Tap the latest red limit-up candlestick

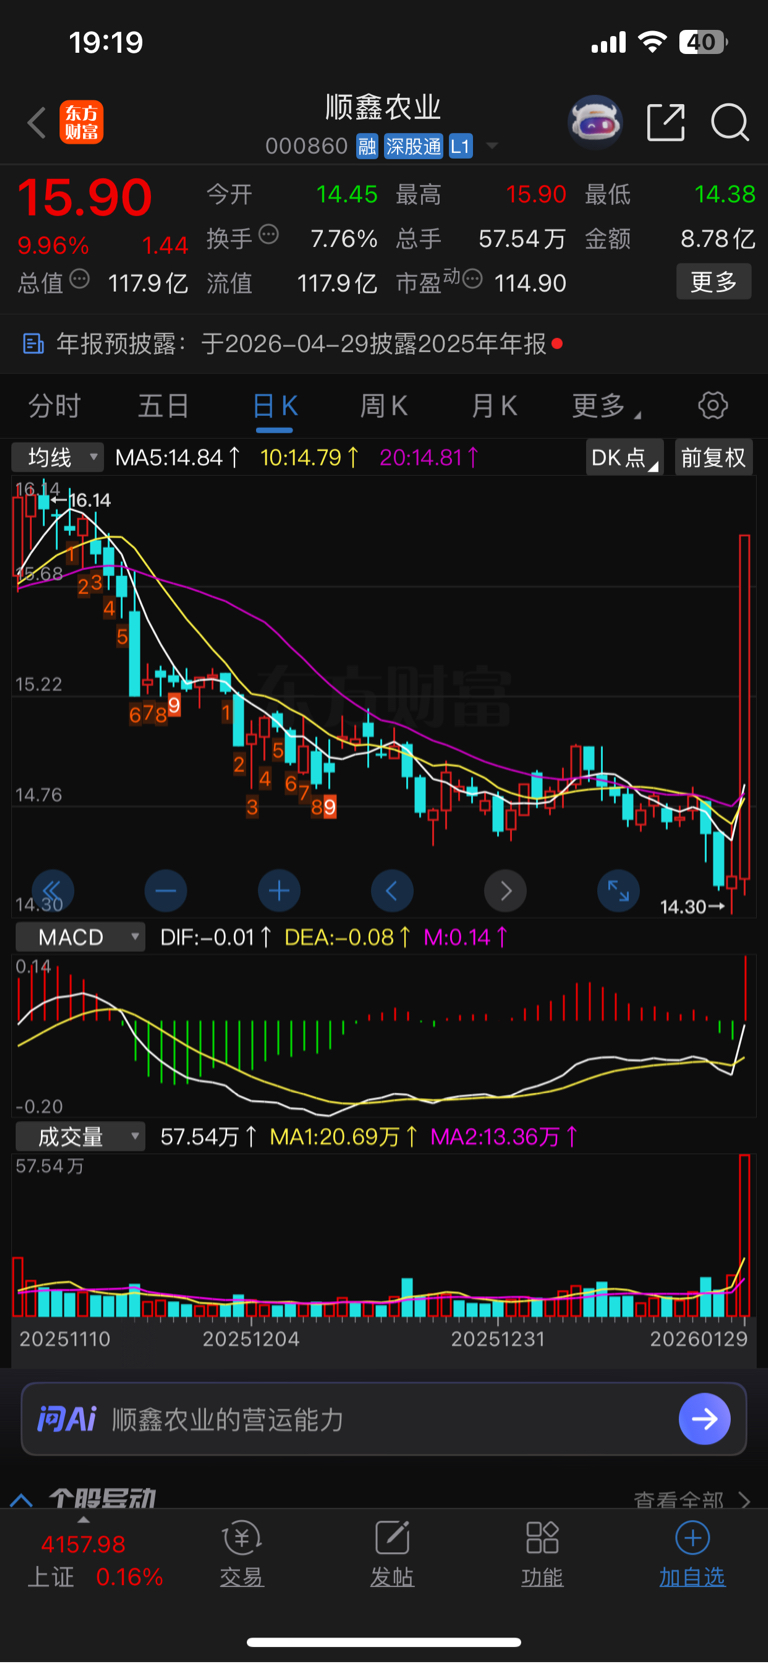point(745,705)
